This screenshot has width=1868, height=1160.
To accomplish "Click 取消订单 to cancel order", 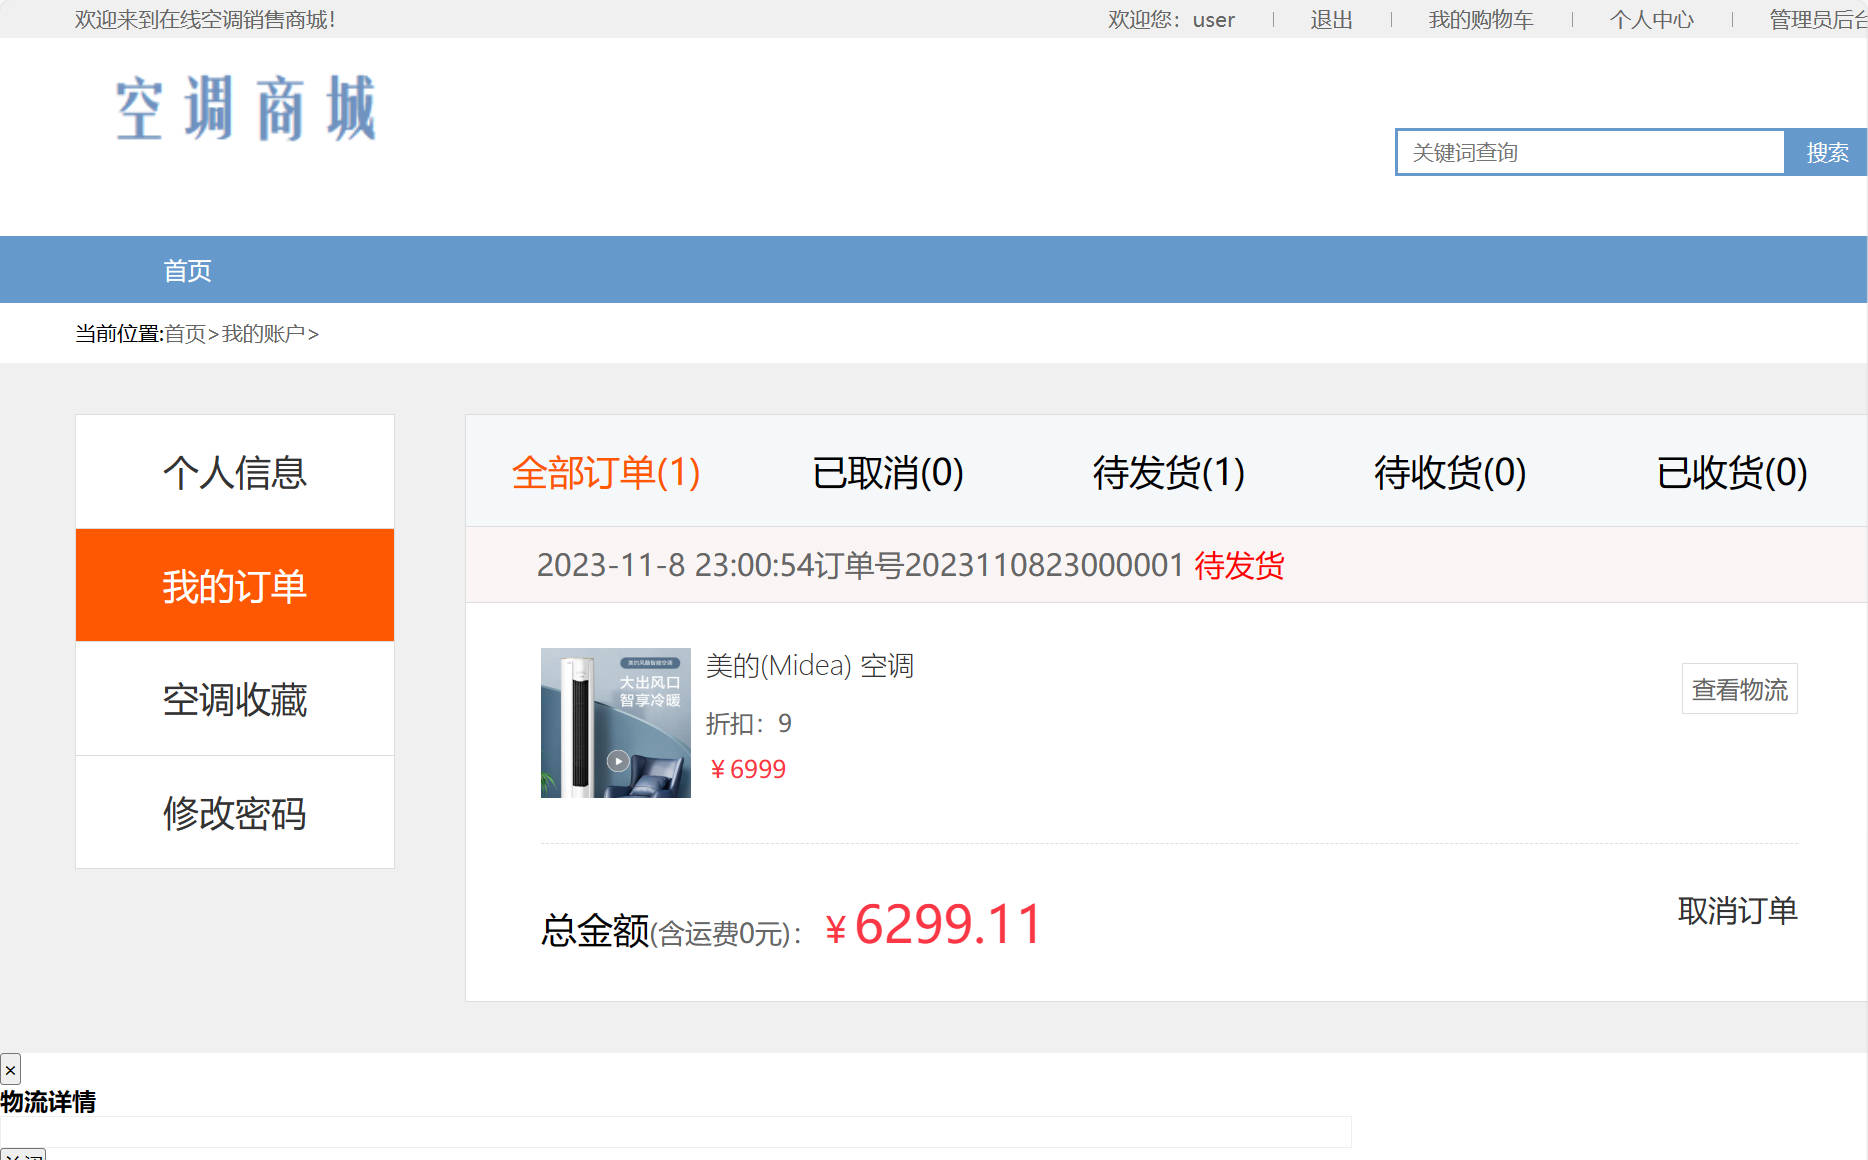I will [x=1737, y=911].
